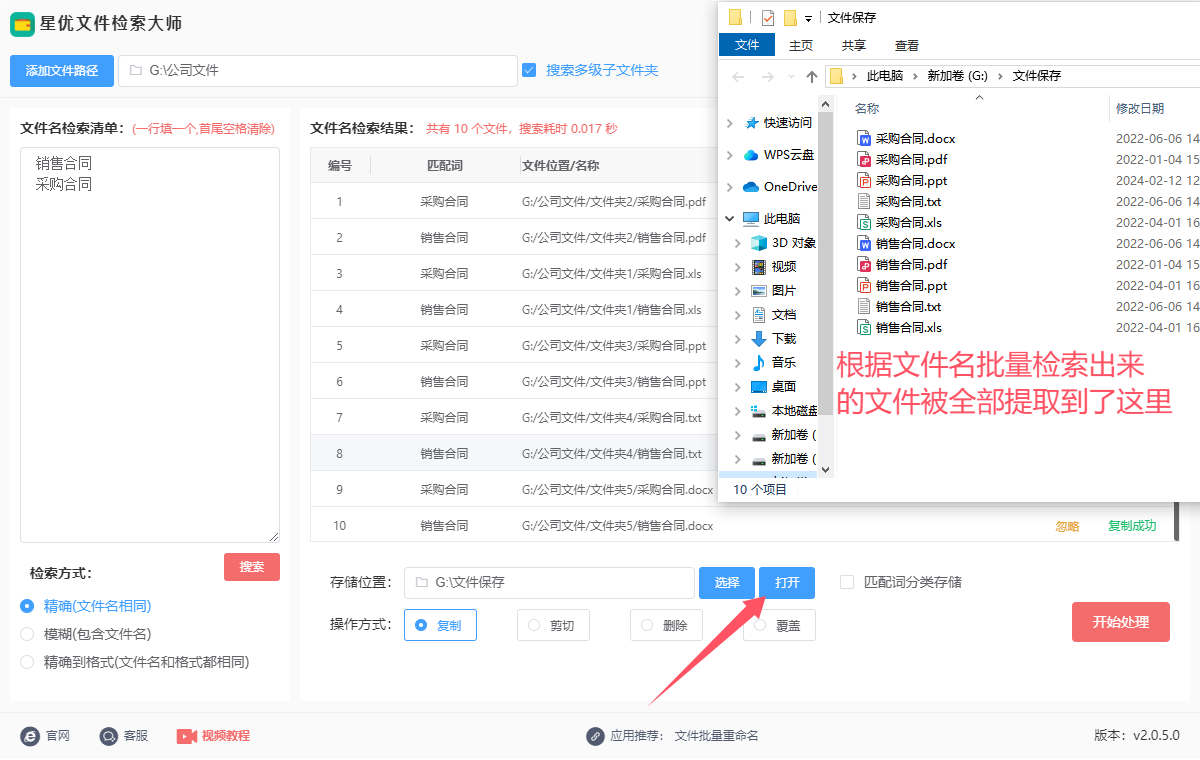Expand 快速访问 in Explorer tree
The width and height of the screenshot is (1200, 760).
coord(730,123)
